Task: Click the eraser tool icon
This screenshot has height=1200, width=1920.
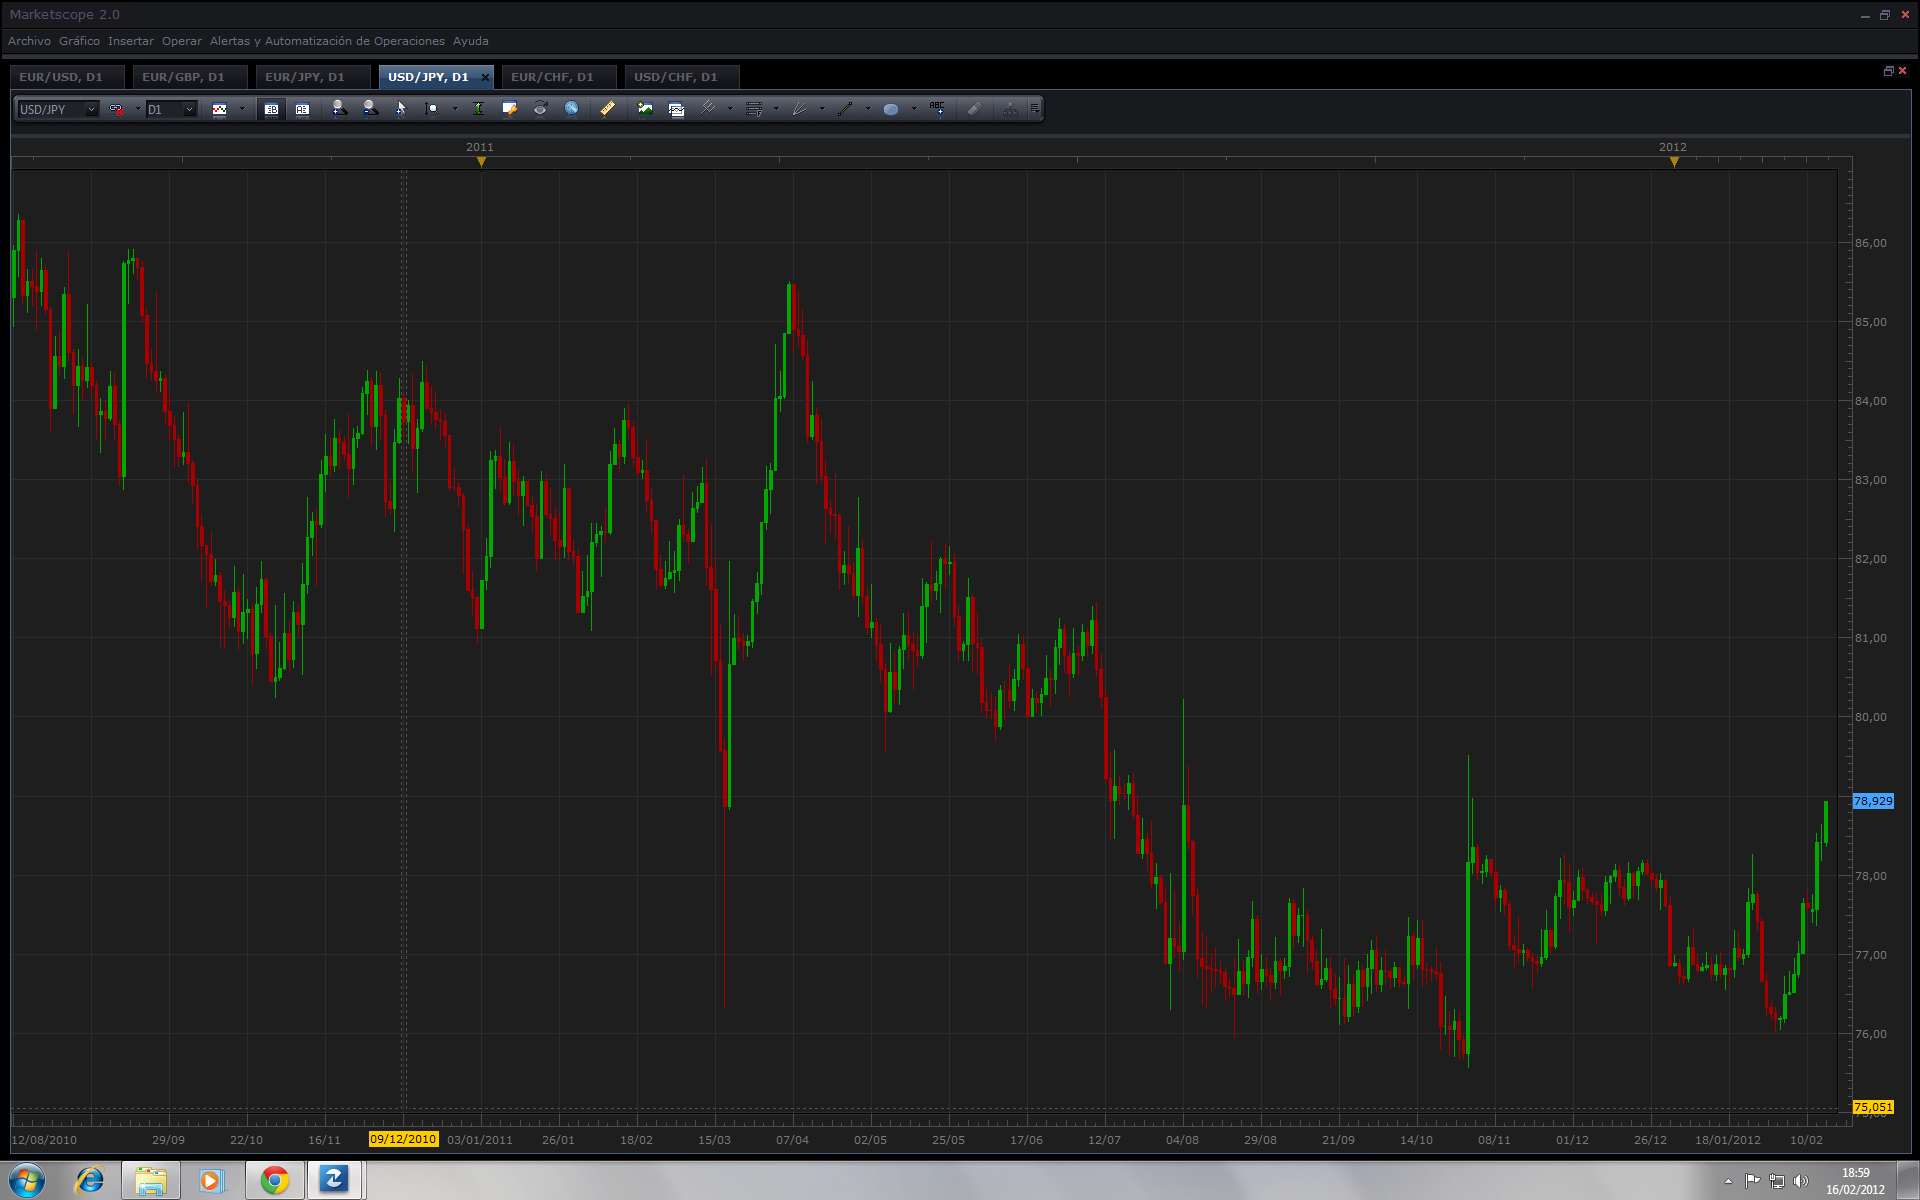Action: coord(974,109)
